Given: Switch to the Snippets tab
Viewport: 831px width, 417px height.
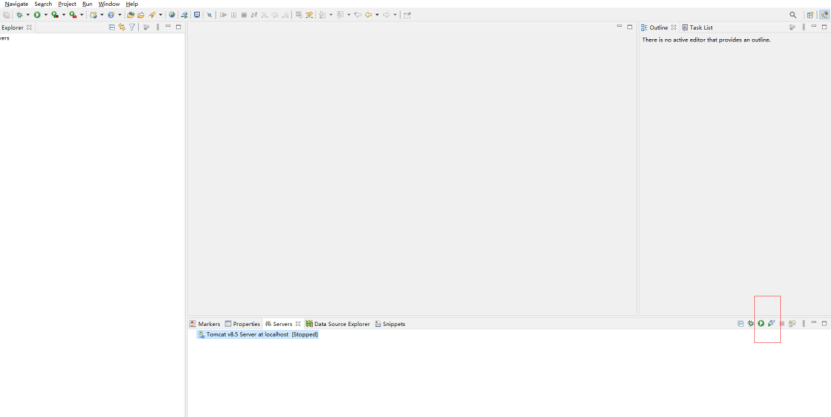Looking at the screenshot, I should tap(390, 324).
